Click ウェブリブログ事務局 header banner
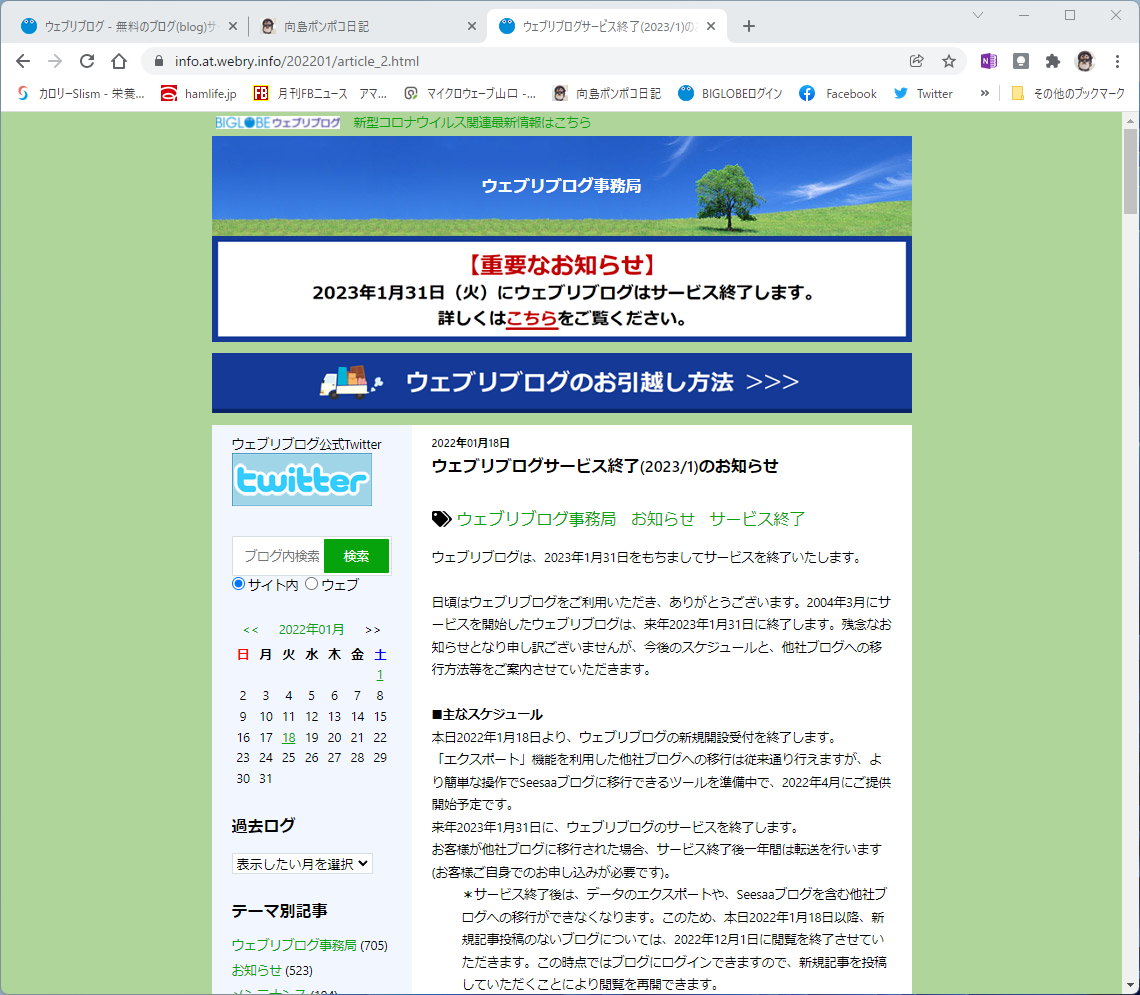Image resolution: width=1140 pixels, height=995 pixels. pyautogui.click(x=561, y=185)
